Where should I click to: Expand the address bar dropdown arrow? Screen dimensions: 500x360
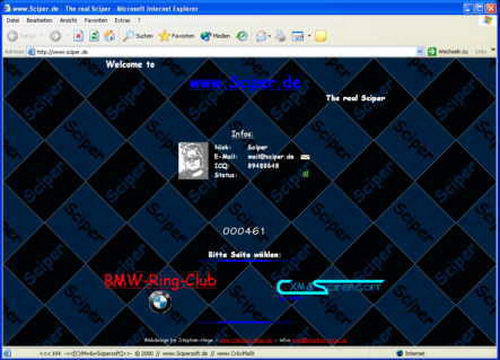coord(420,52)
